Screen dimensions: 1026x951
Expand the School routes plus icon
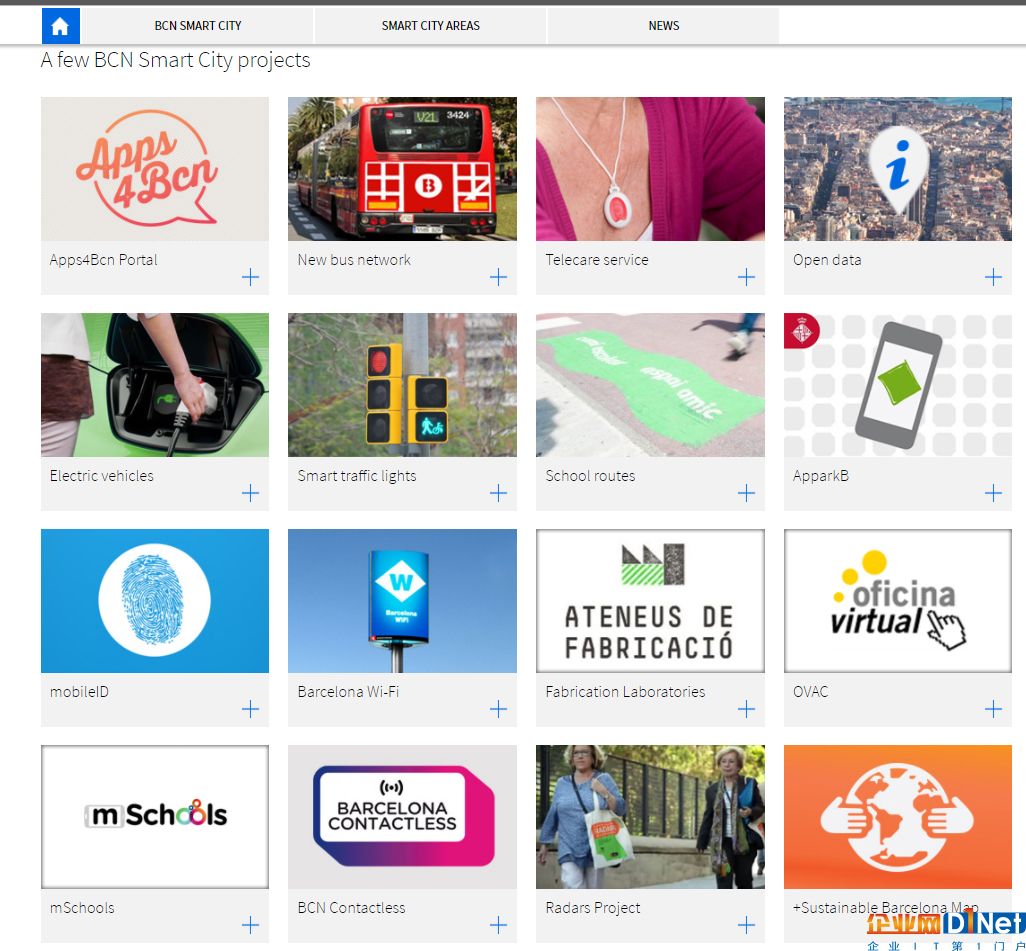[747, 493]
